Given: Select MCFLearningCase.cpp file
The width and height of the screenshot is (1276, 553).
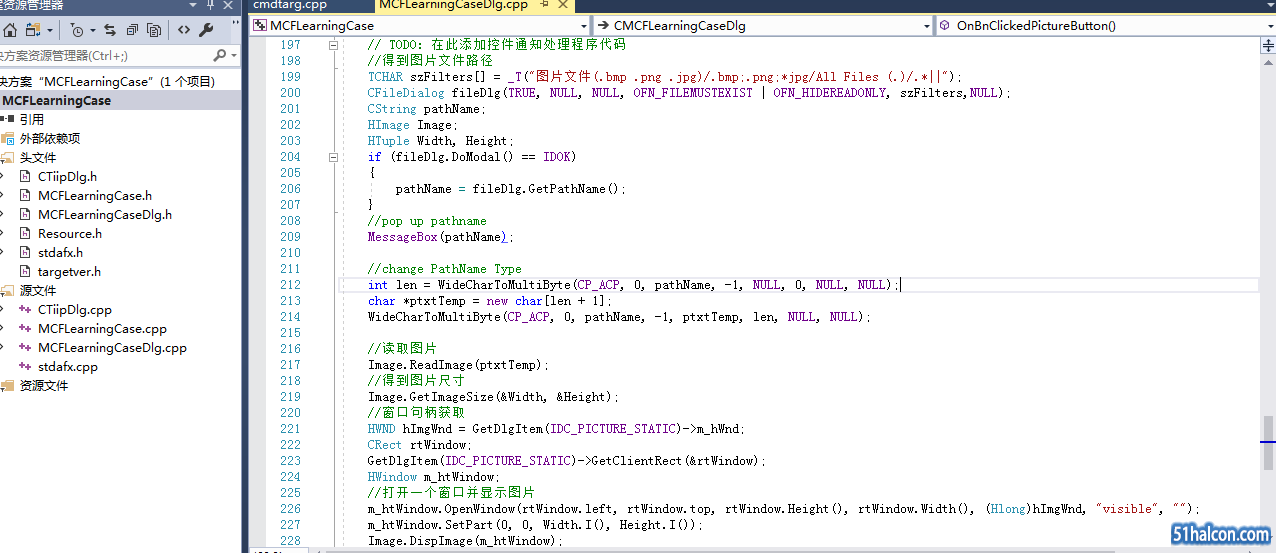Looking at the screenshot, I should [102, 328].
